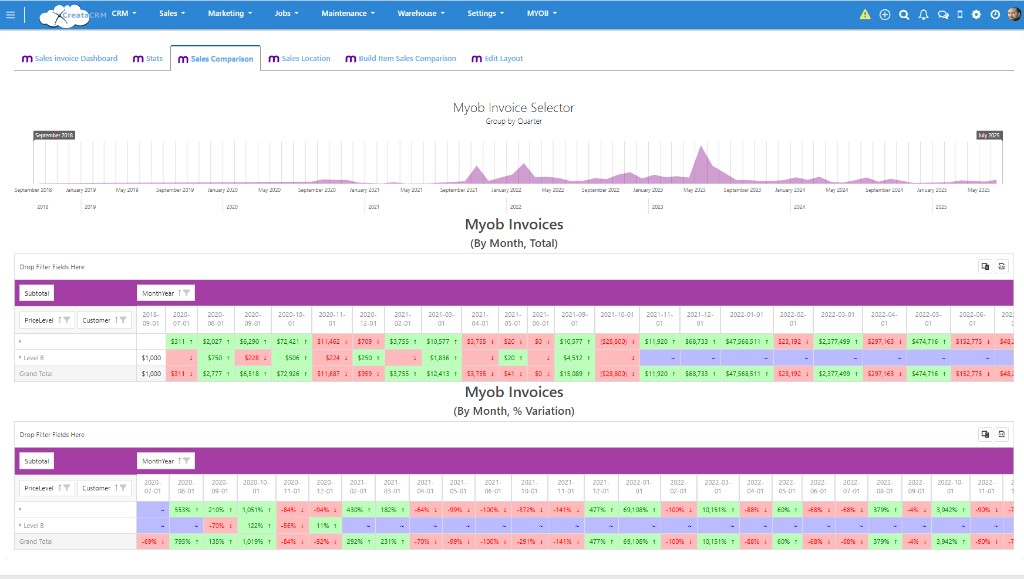The width and height of the screenshot is (1024, 579).
Task: Open the Maintenance dropdown menu
Action: 348,13
